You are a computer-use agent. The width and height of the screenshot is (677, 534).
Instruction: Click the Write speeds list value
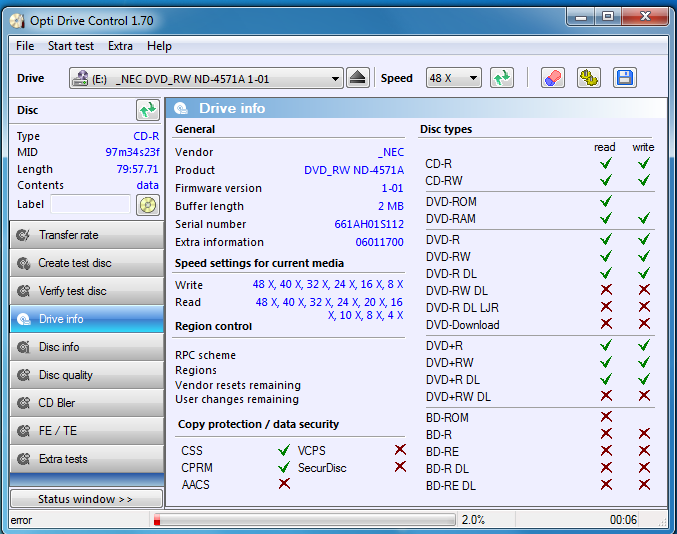point(328,285)
